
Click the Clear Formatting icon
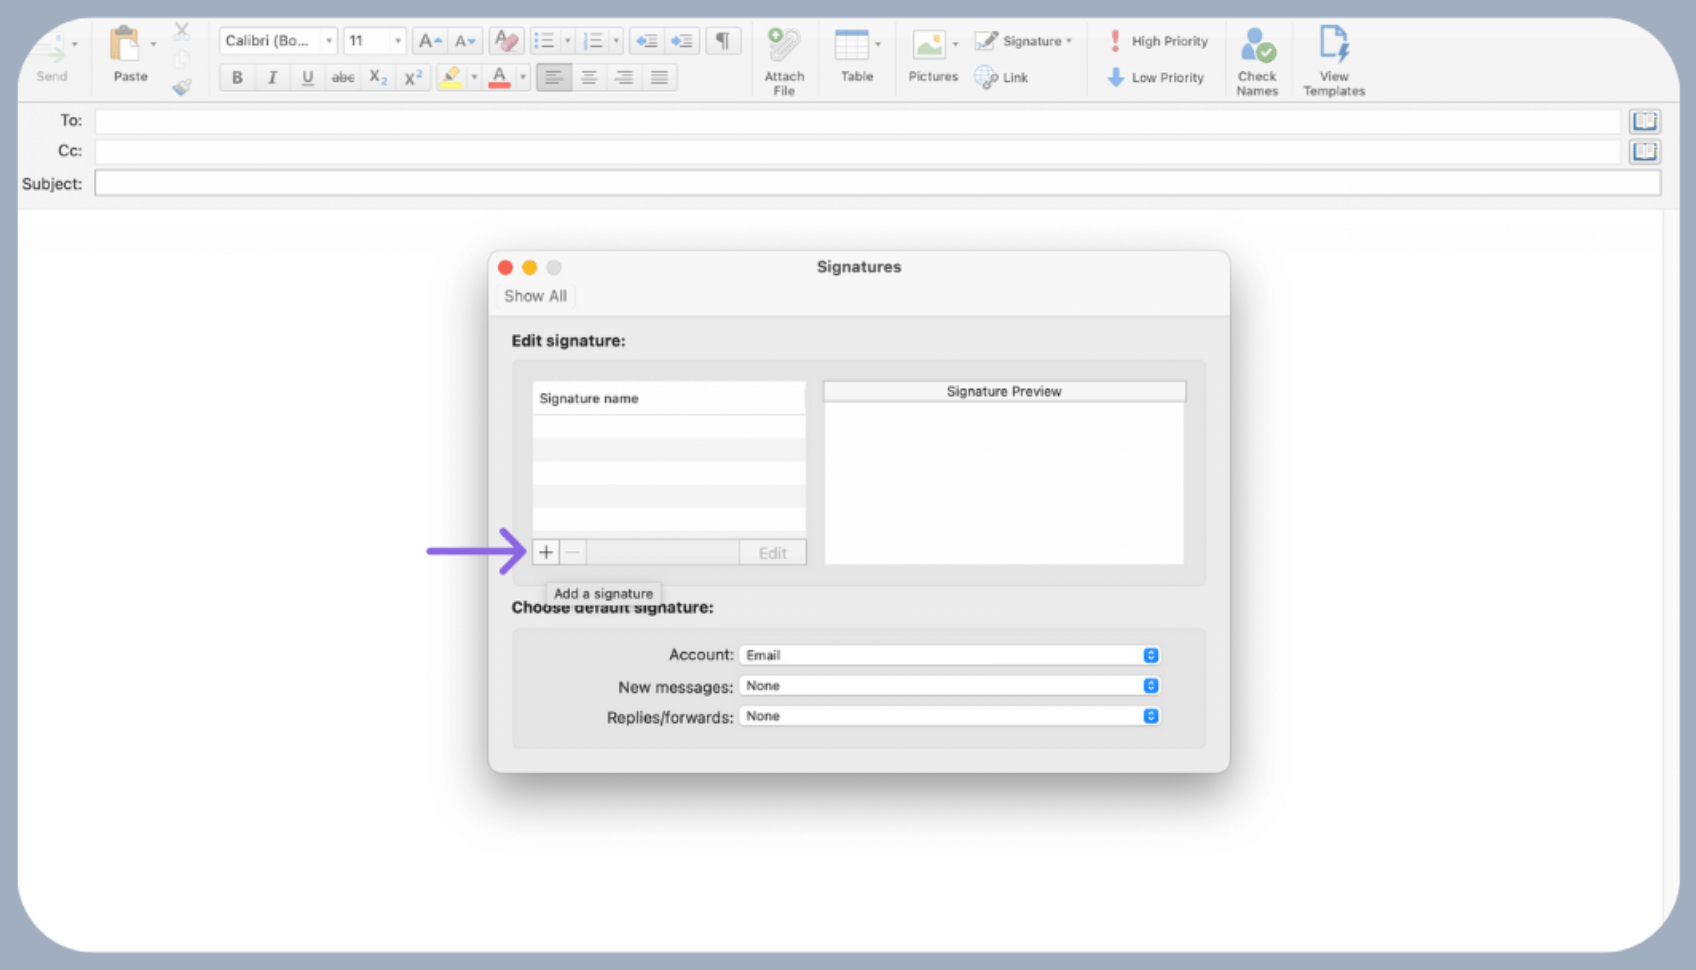[507, 41]
